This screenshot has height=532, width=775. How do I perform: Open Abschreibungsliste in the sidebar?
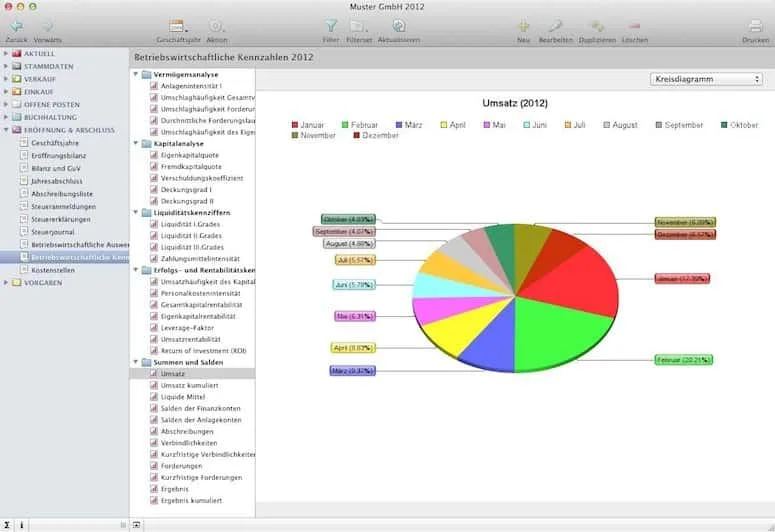(62, 194)
